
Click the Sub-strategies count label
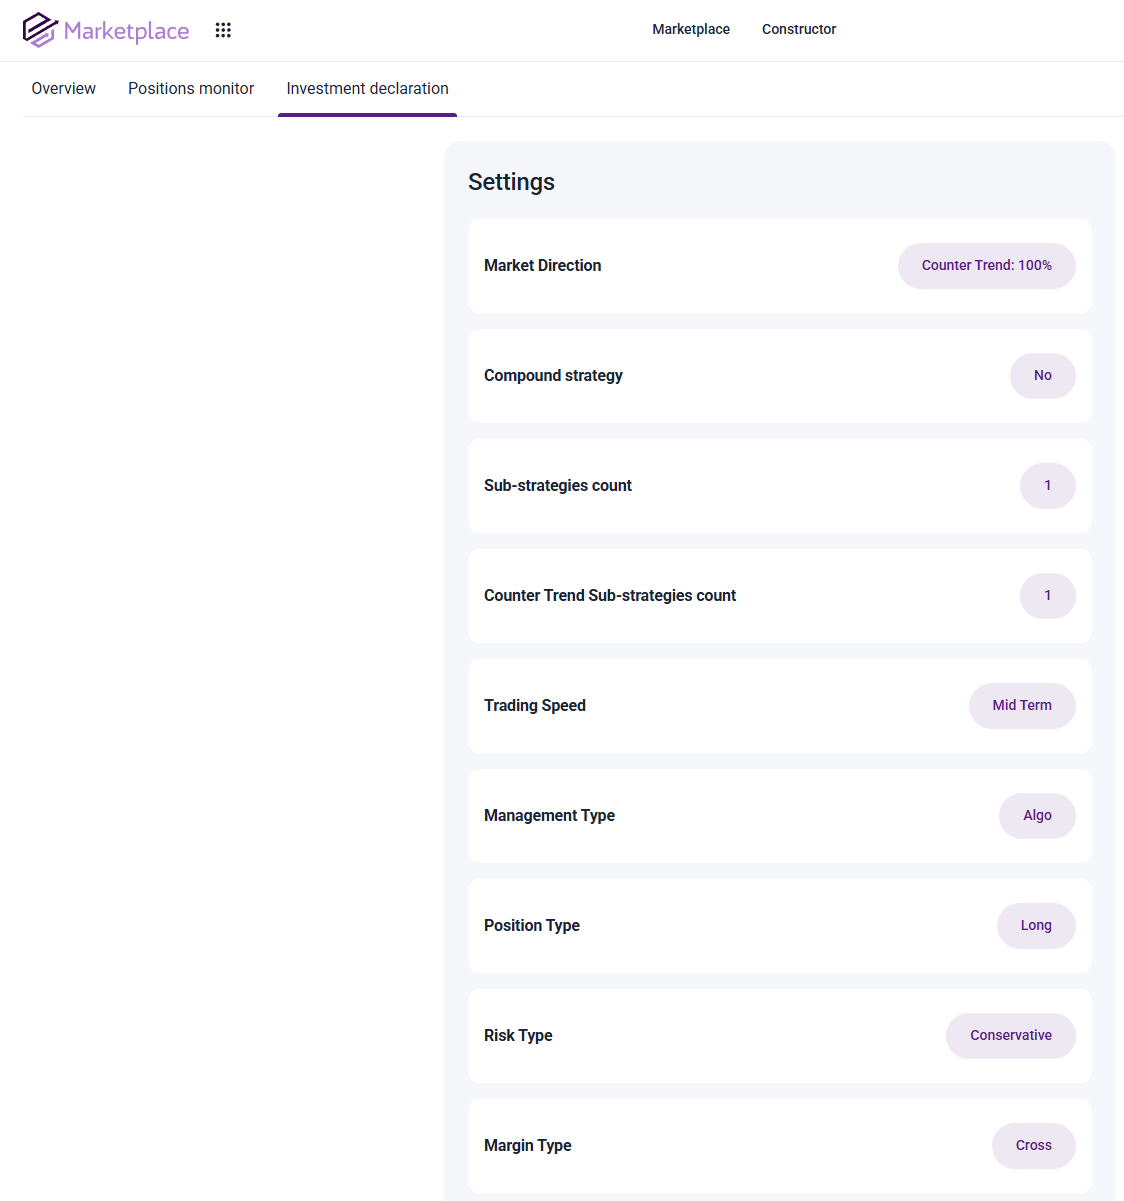click(x=558, y=485)
